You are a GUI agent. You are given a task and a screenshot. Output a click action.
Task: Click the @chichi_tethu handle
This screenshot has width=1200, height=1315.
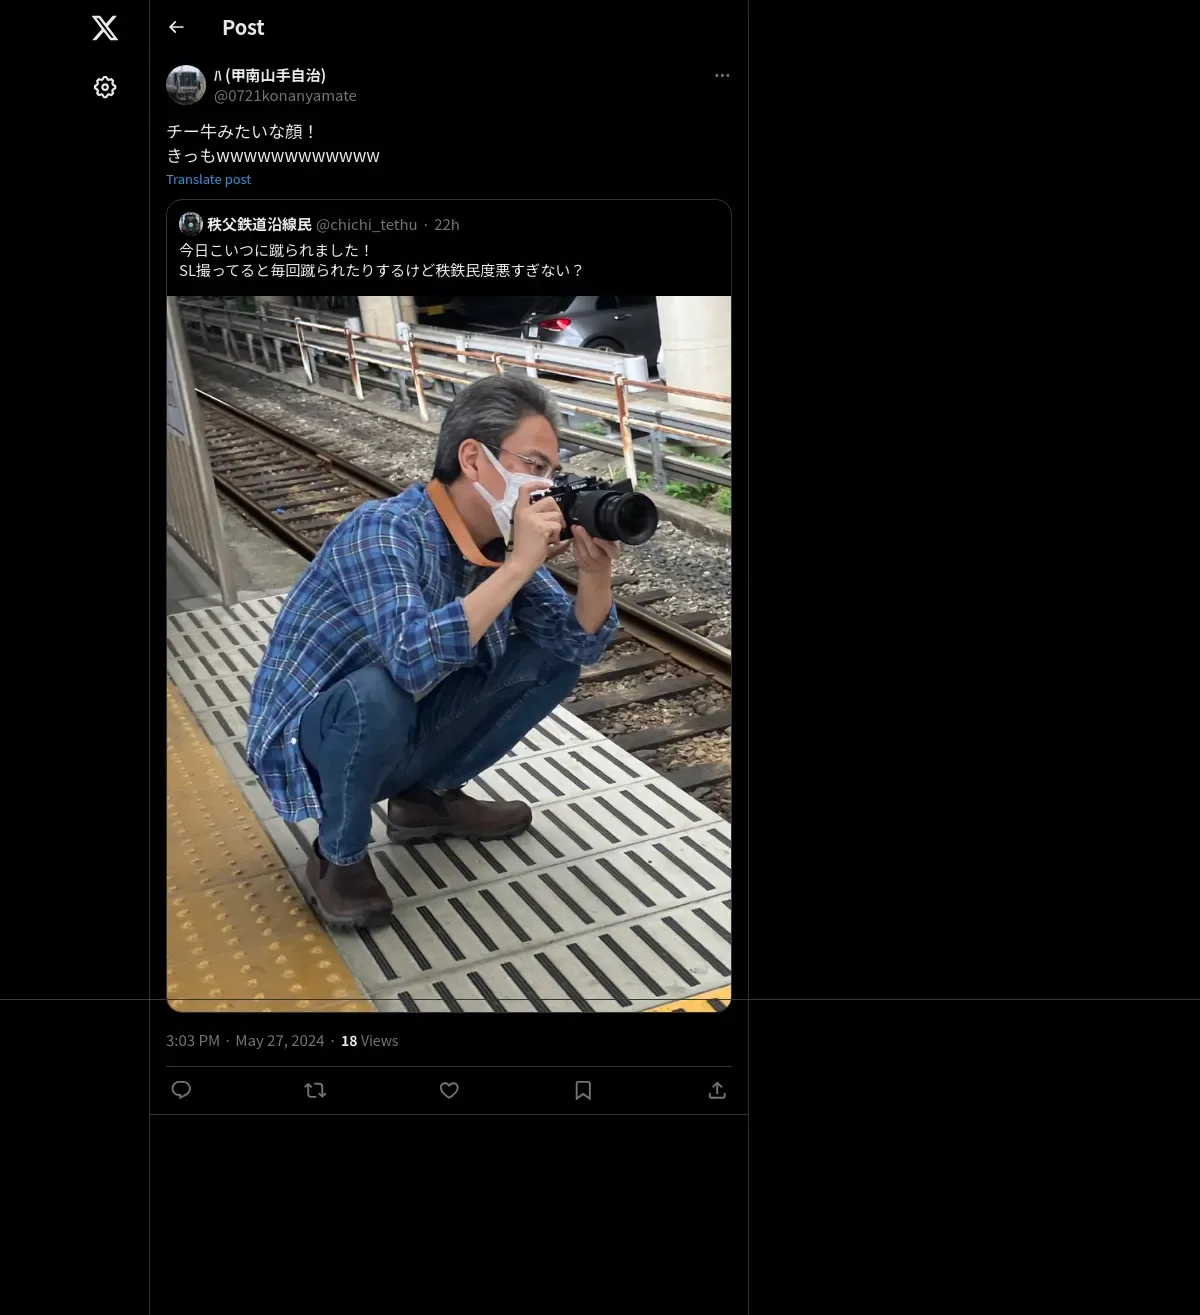pos(366,225)
